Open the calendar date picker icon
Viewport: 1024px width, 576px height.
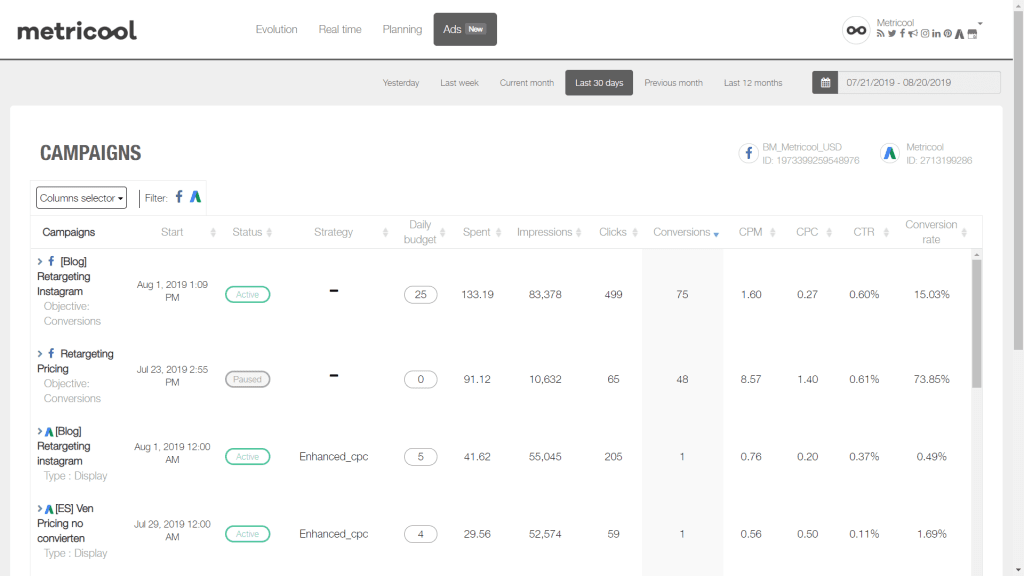(x=825, y=82)
